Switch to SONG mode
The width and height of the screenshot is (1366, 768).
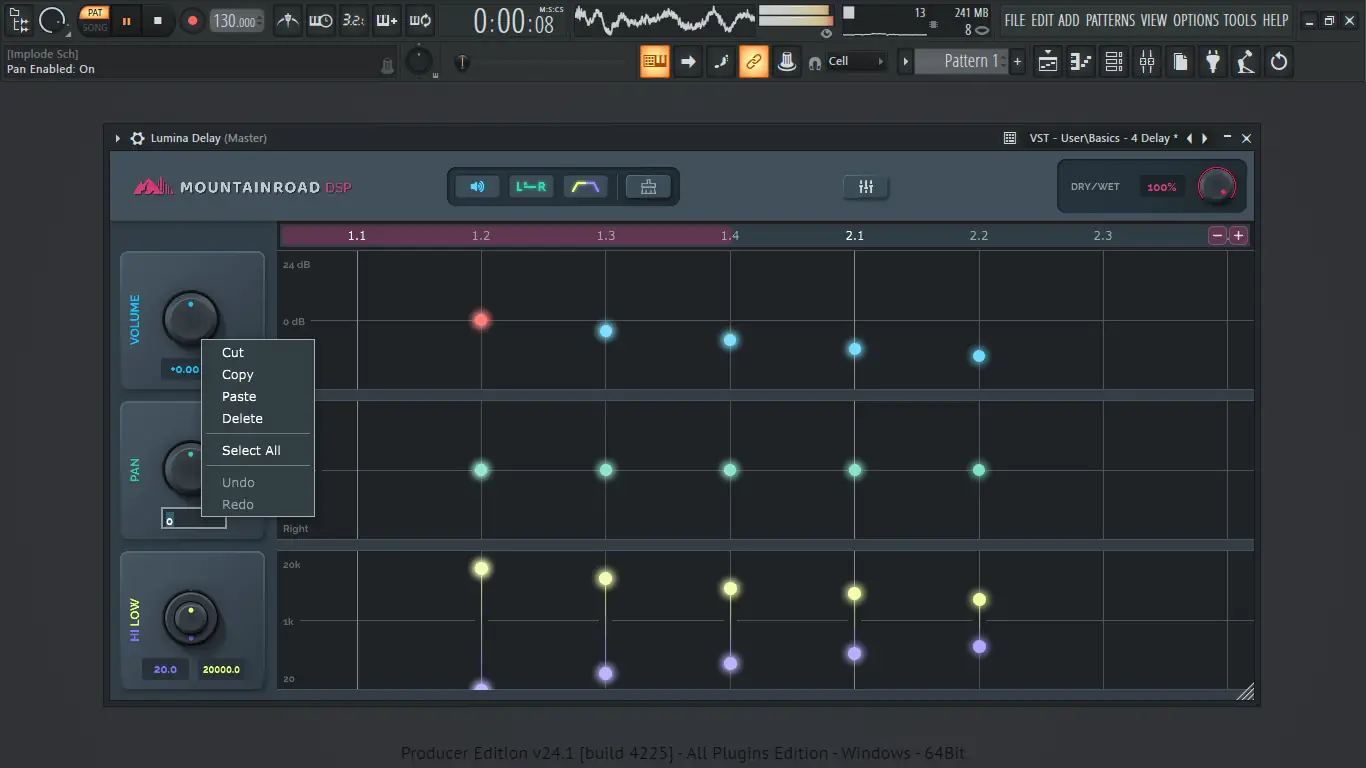click(95, 27)
